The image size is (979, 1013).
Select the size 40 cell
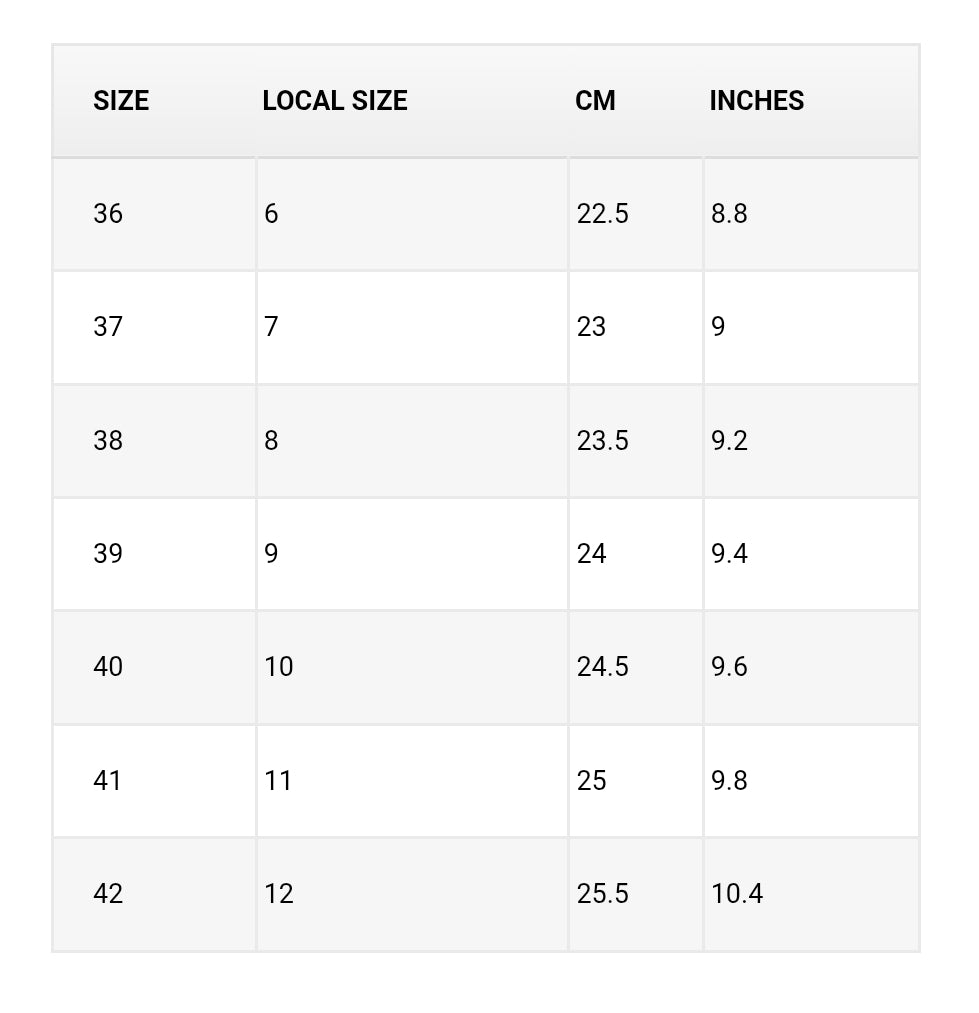(108, 667)
